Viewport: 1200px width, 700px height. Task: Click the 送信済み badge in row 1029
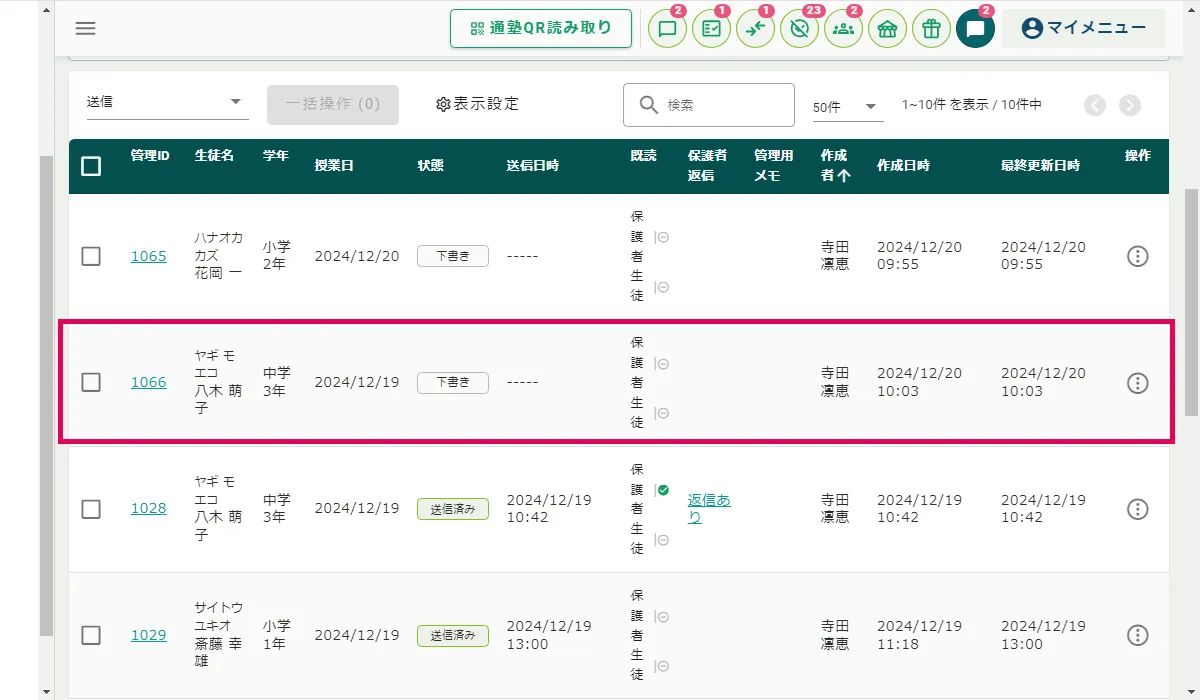pos(453,635)
